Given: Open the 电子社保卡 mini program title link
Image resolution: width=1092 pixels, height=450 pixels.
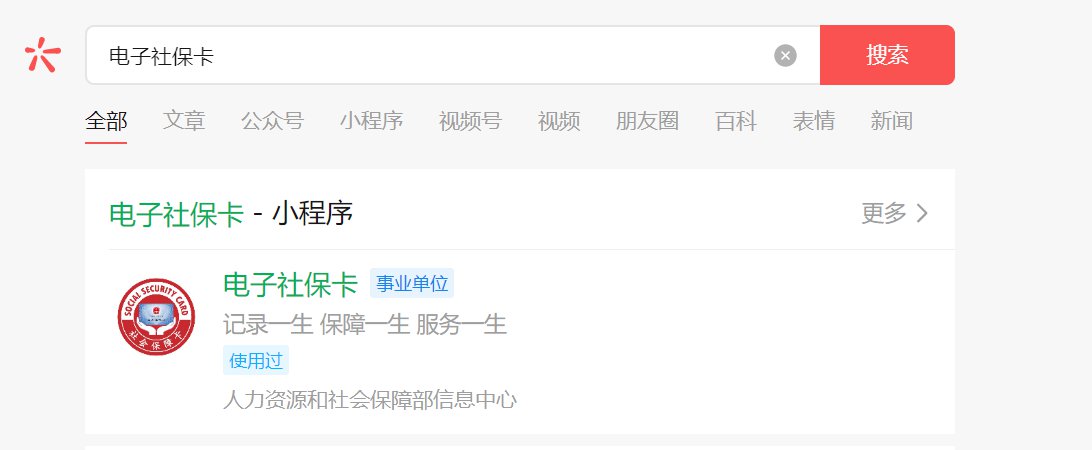Looking at the screenshot, I should tap(290, 284).
